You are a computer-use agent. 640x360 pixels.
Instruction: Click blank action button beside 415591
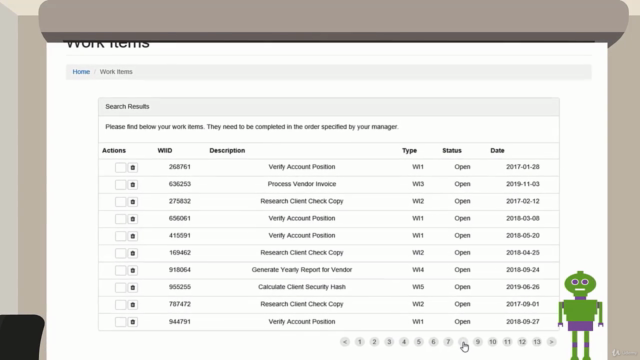[x=120, y=236]
